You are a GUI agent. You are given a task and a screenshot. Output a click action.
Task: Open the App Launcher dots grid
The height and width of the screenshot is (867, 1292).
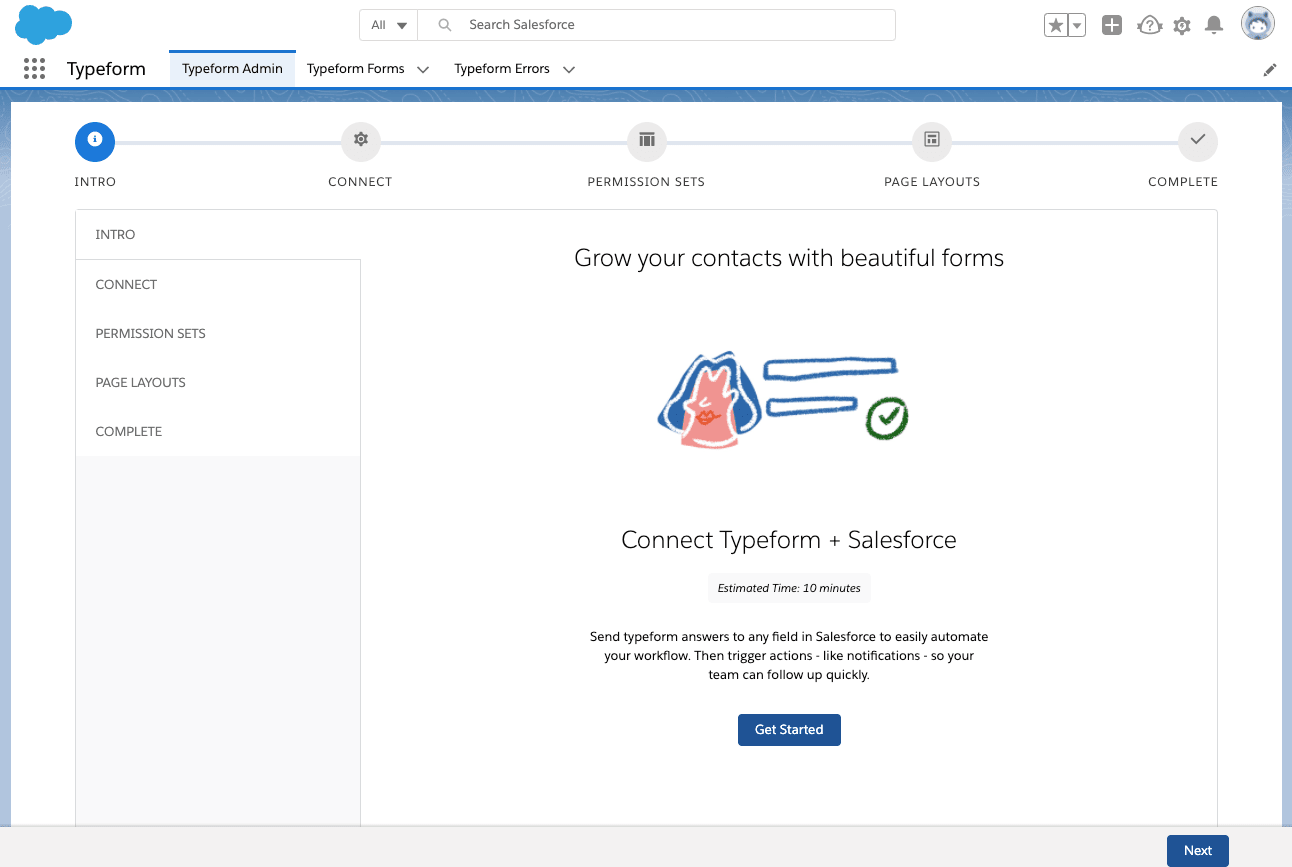coord(34,69)
